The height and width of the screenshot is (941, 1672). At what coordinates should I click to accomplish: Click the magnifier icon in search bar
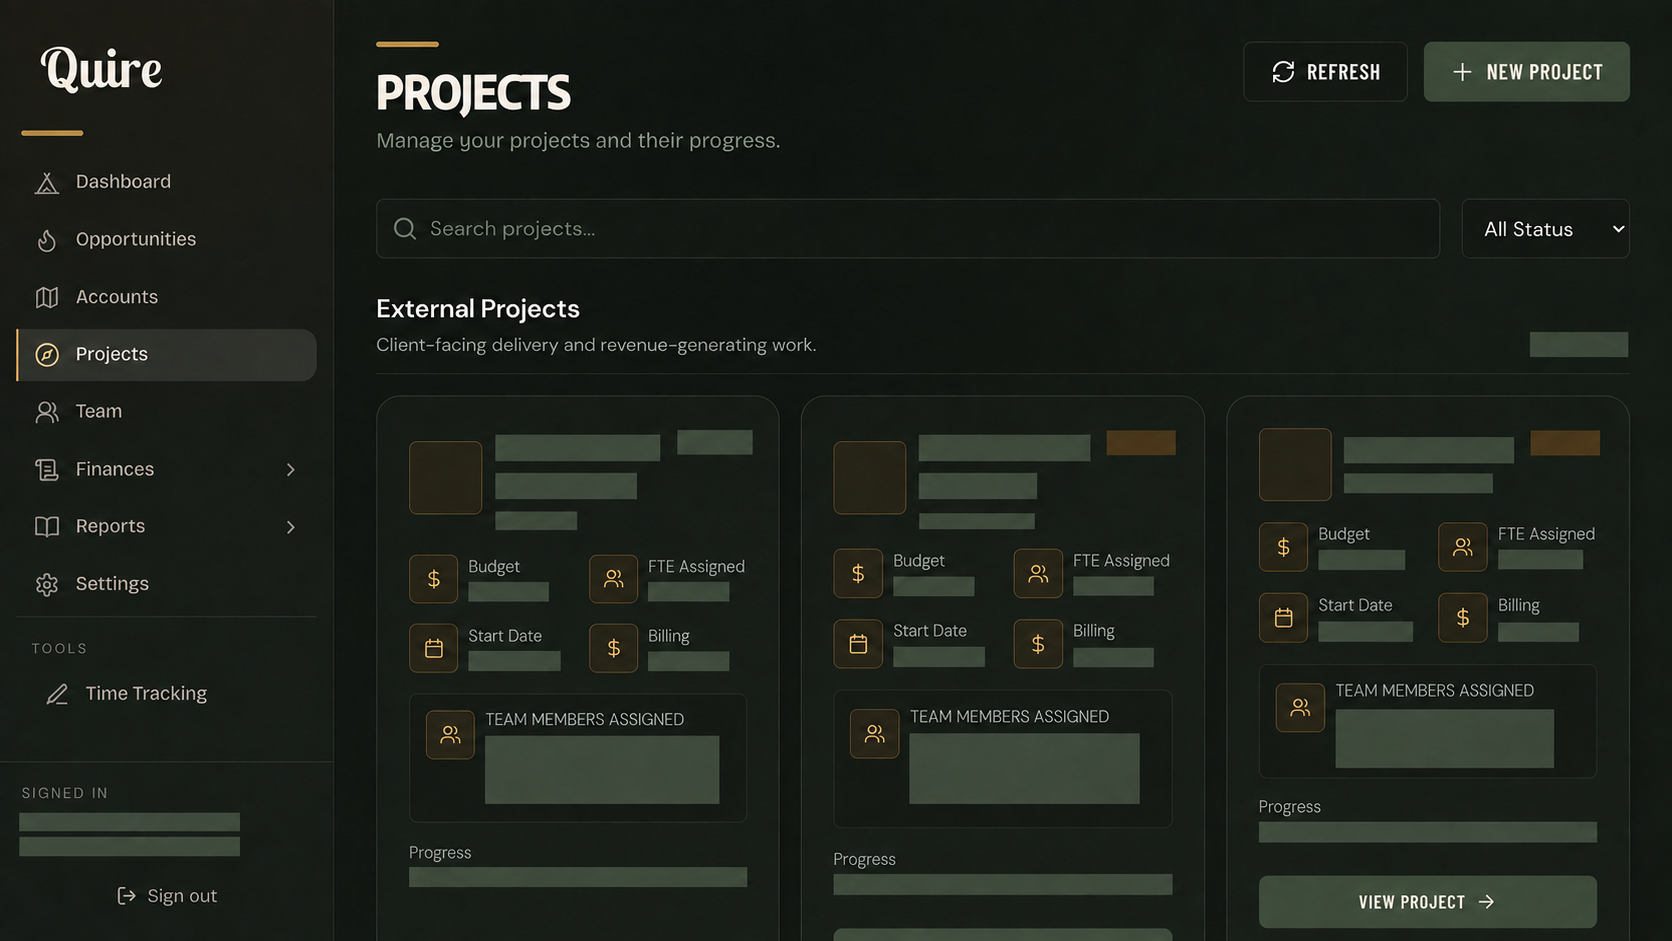pos(405,229)
